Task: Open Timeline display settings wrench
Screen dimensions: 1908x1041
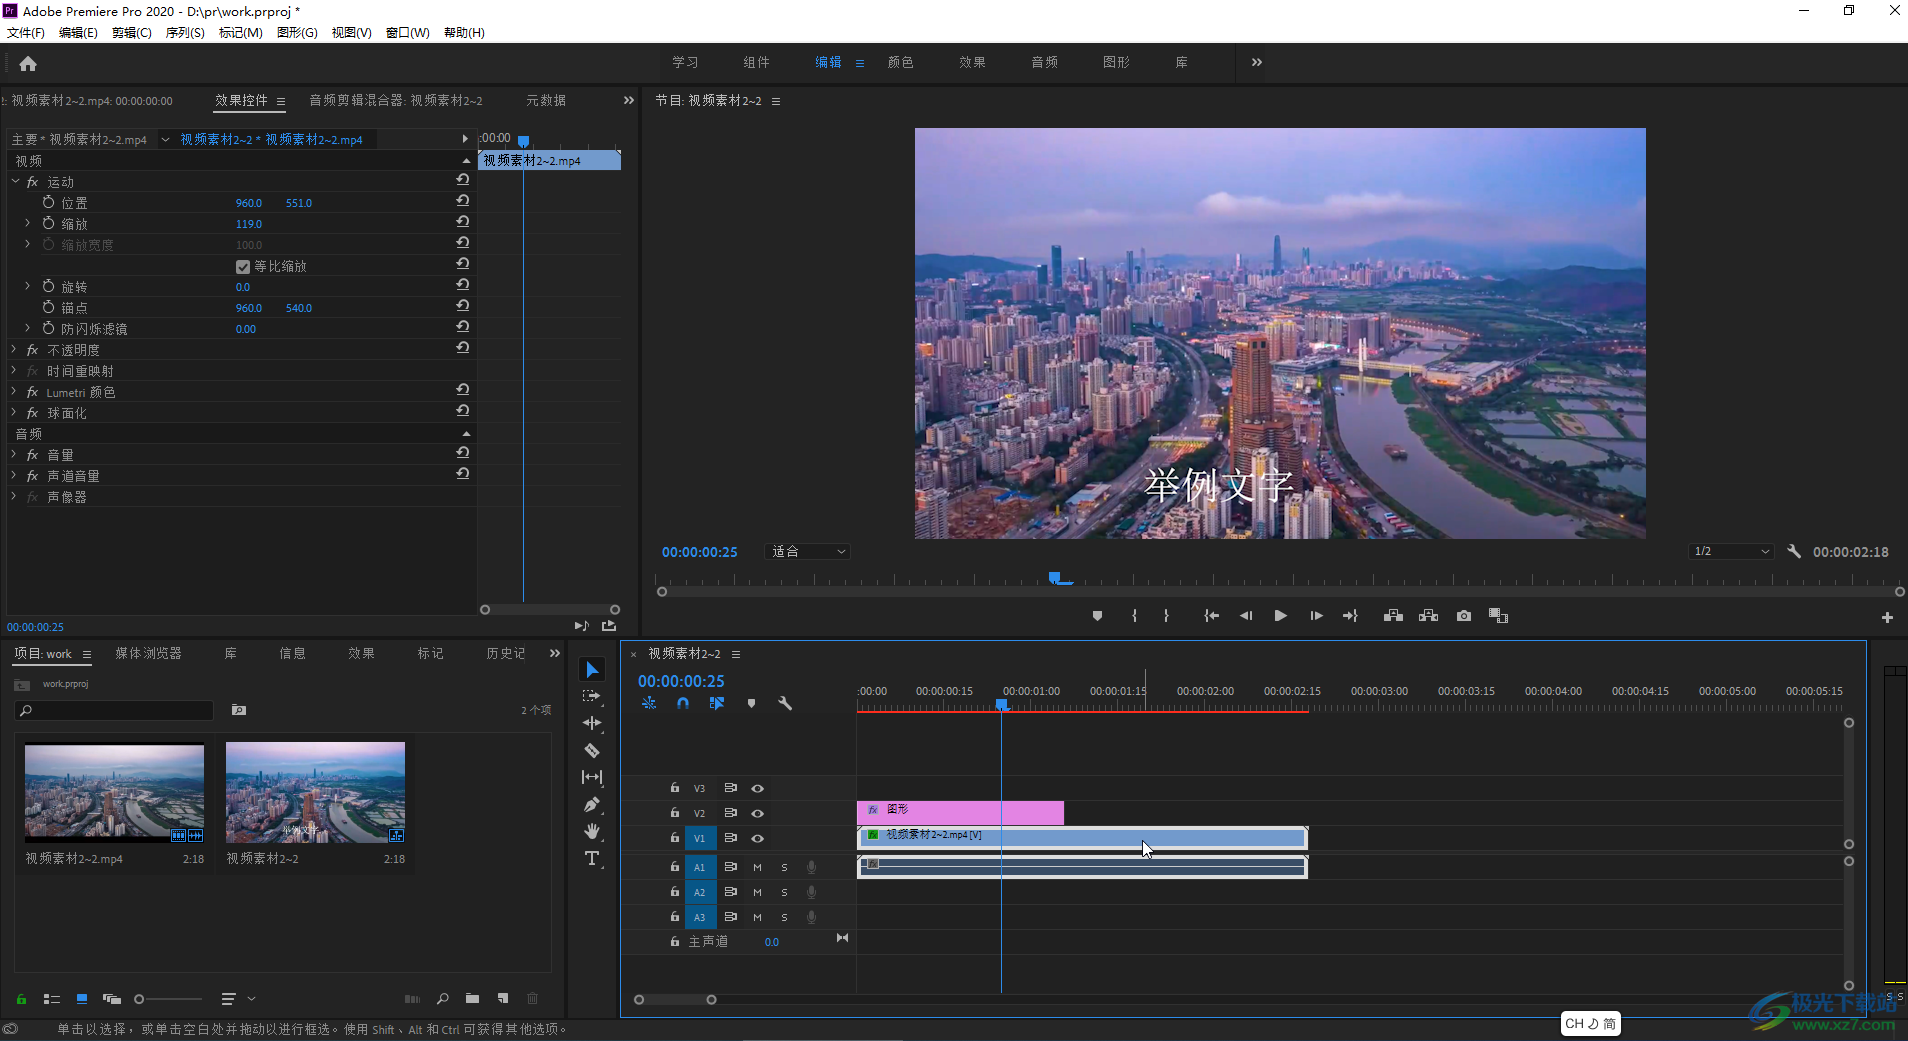Action: pos(785,703)
